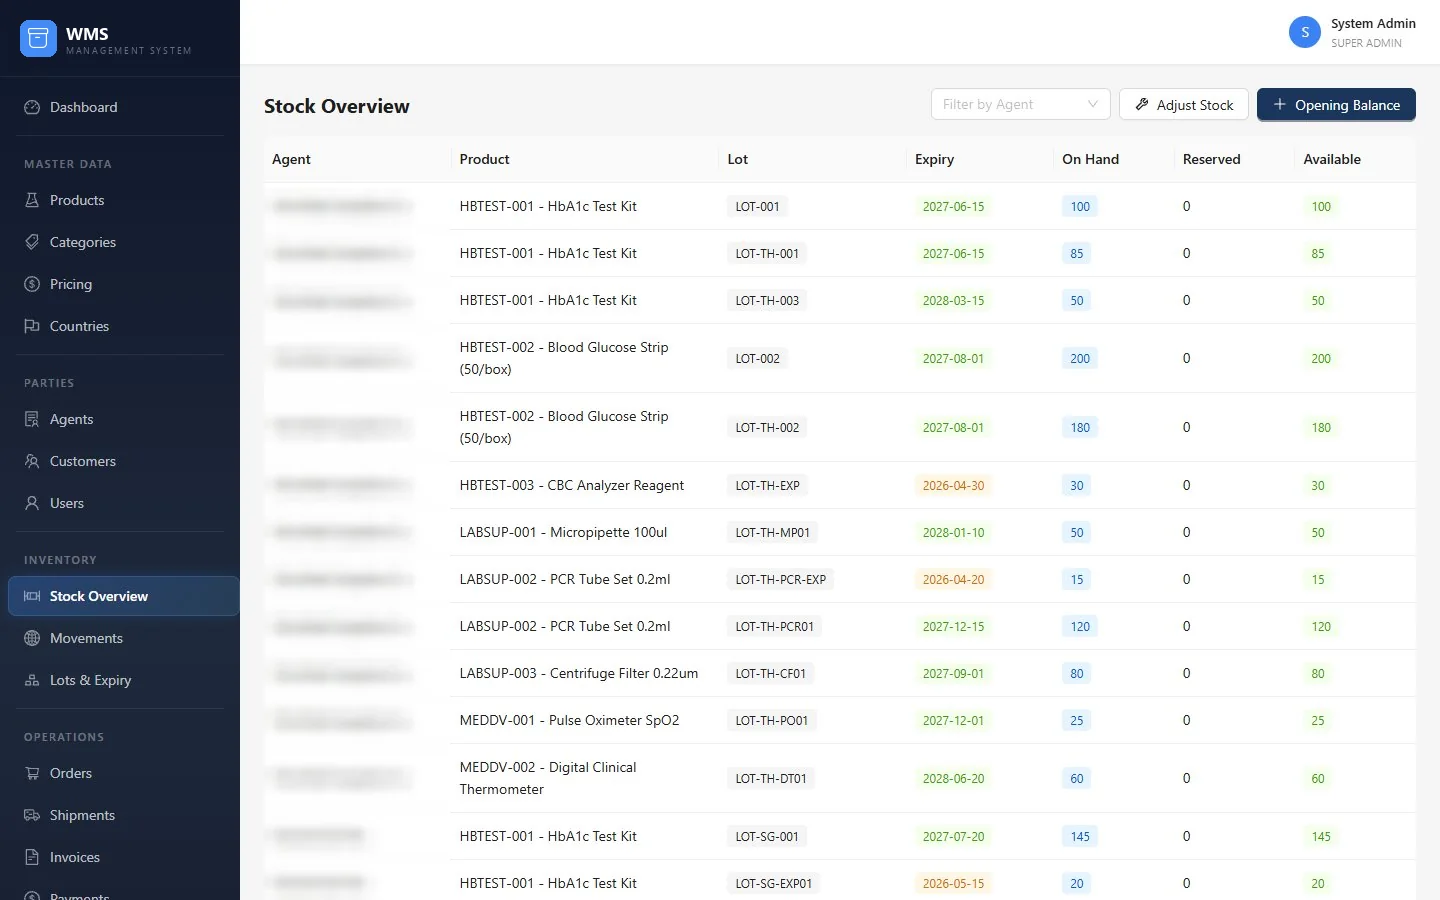Screen dimensions: 1440x900
Task: Click product LABSUP-001 - Micropipette 100ul
Action: 563,532
